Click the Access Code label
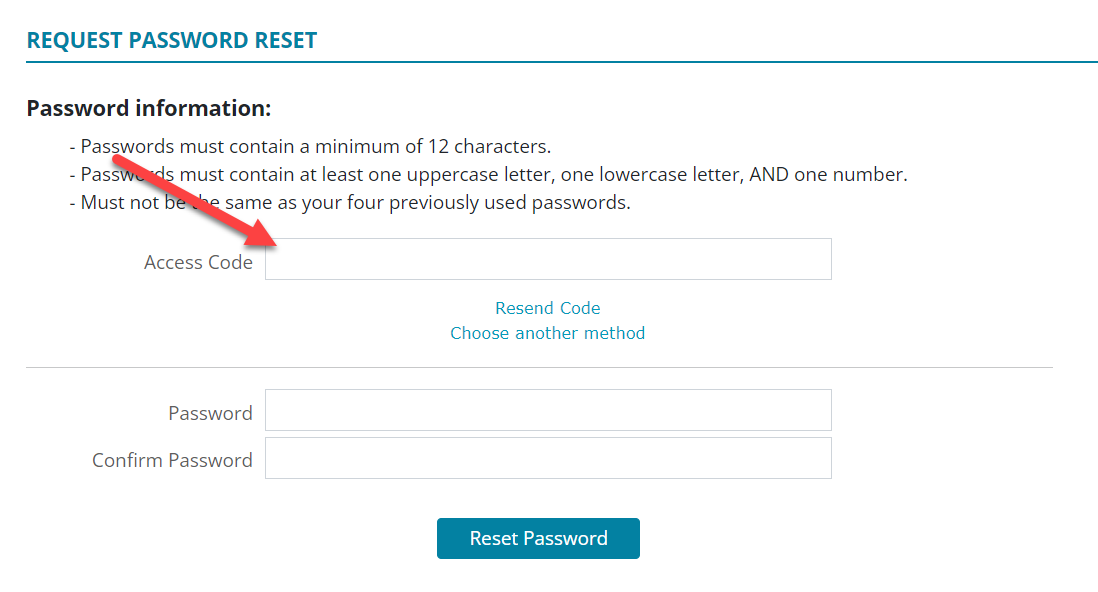The image size is (1098, 592). (198, 262)
